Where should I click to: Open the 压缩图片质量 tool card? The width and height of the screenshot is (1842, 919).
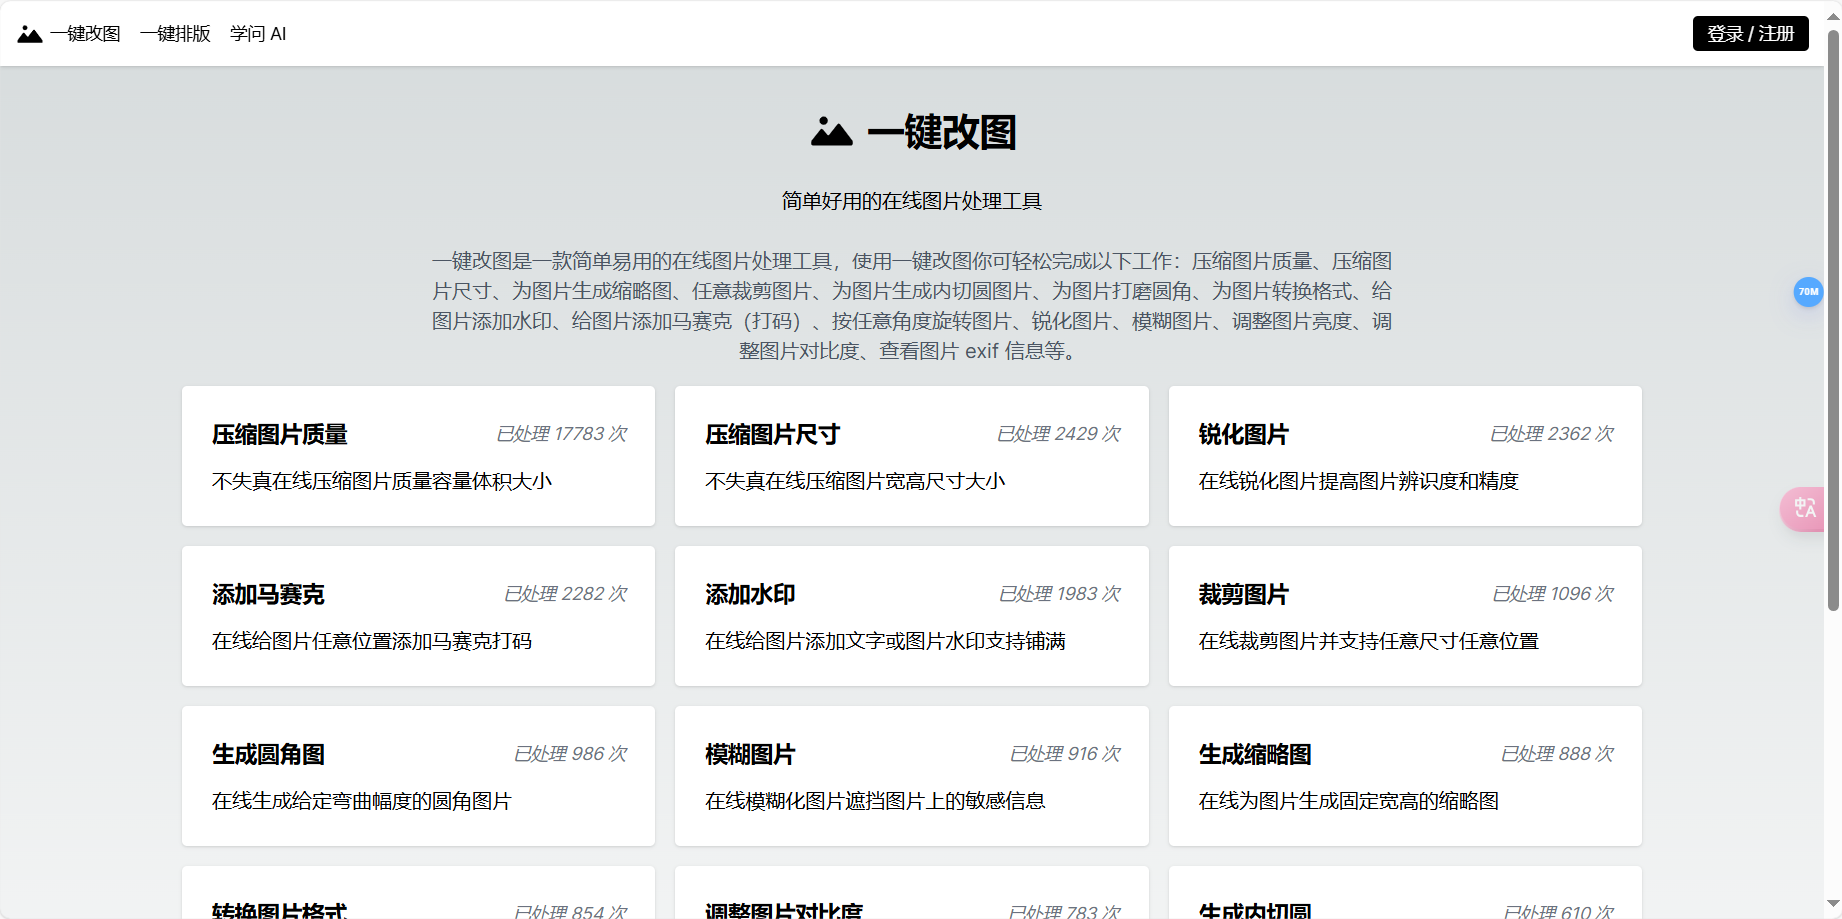417,456
